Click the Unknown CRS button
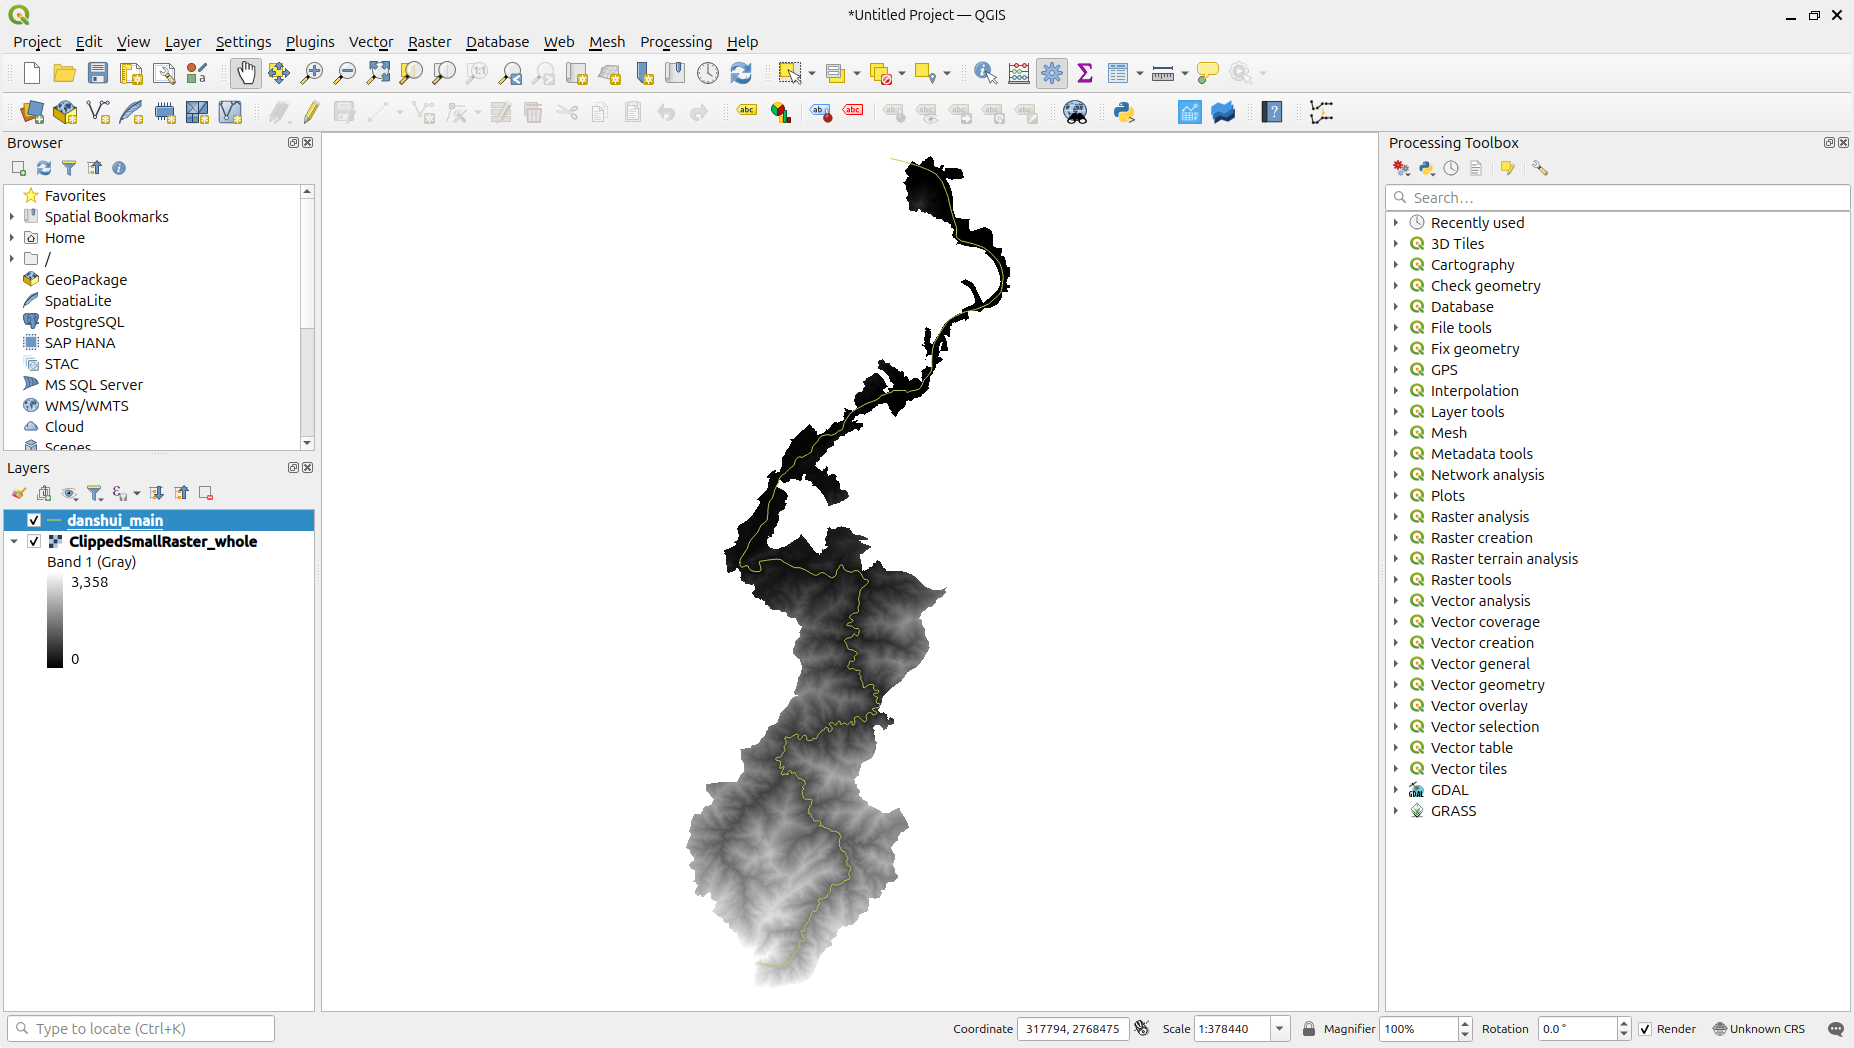 (x=1759, y=1029)
